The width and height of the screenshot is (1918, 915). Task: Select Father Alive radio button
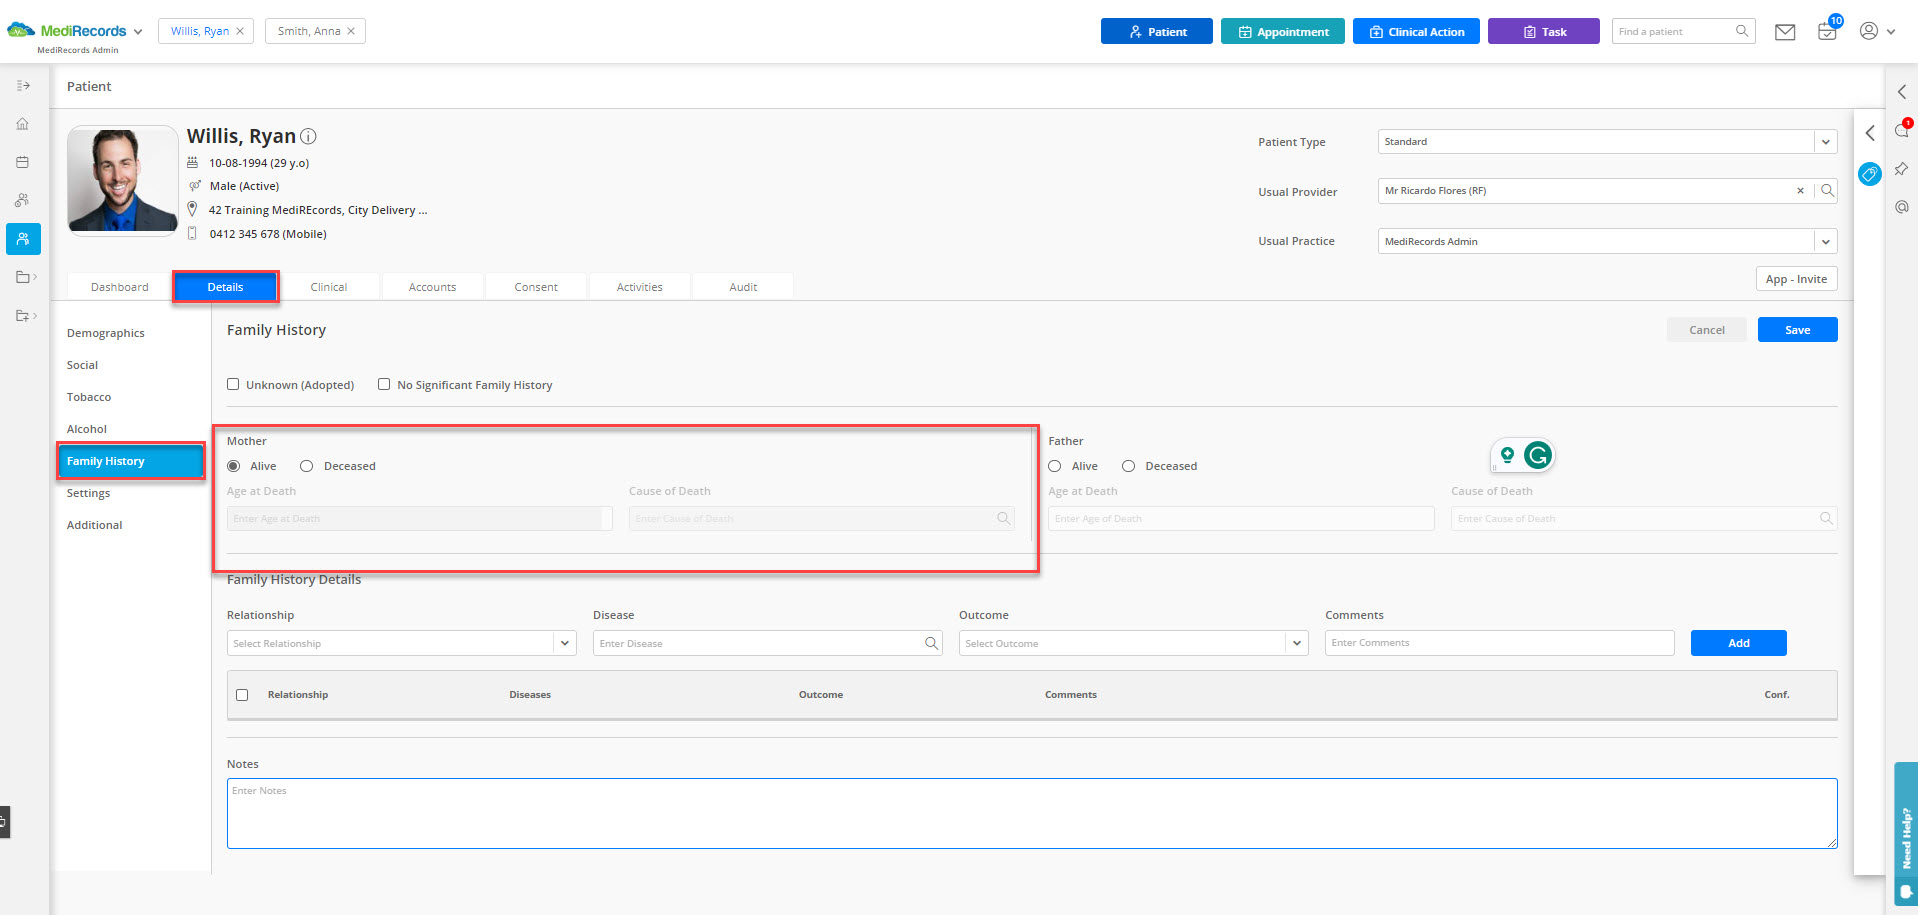coord(1055,466)
